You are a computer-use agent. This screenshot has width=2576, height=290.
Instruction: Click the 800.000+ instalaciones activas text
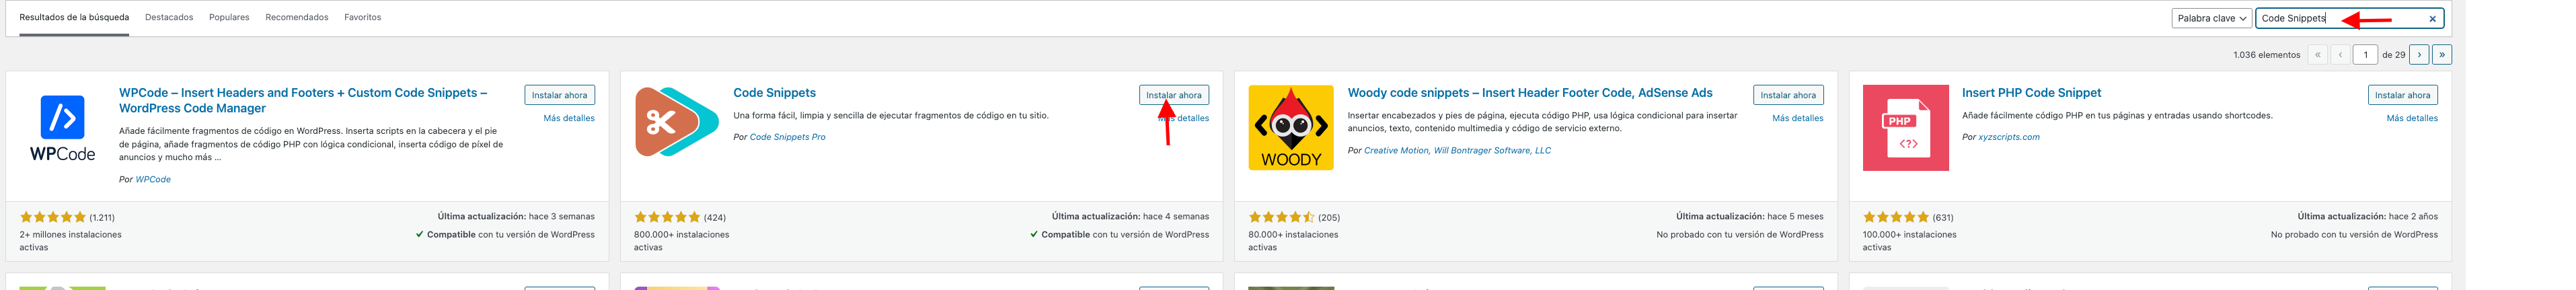pyautogui.click(x=681, y=241)
